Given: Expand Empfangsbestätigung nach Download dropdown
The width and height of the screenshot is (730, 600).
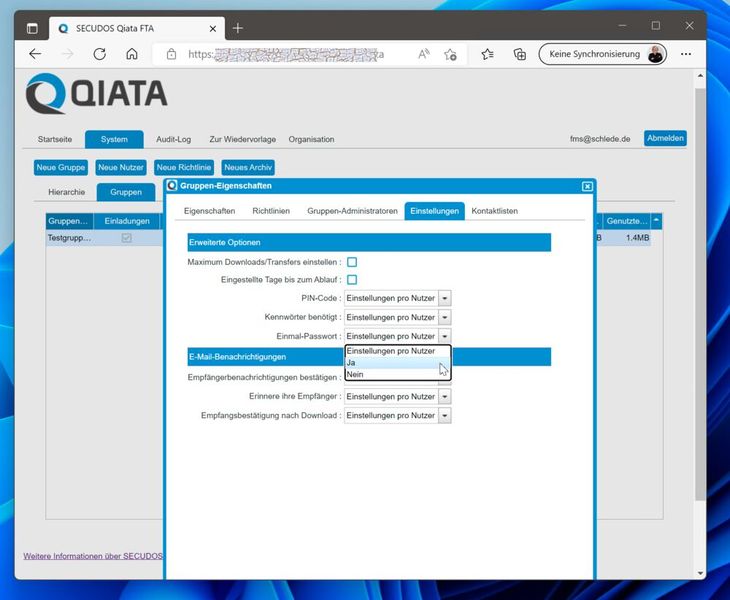Looking at the screenshot, I should 445,415.
